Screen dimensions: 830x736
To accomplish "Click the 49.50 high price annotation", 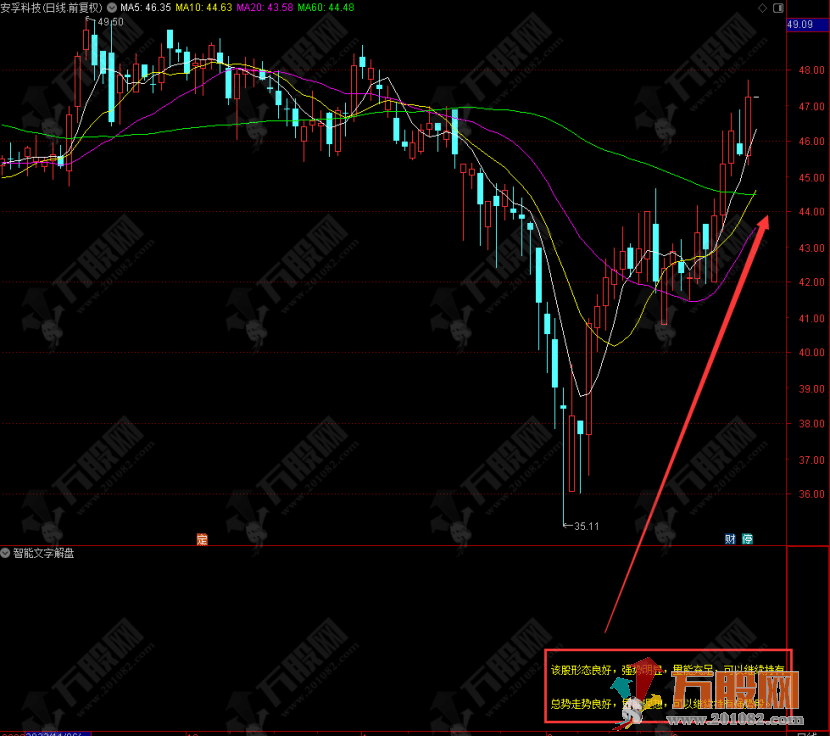I will coord(111,22).
